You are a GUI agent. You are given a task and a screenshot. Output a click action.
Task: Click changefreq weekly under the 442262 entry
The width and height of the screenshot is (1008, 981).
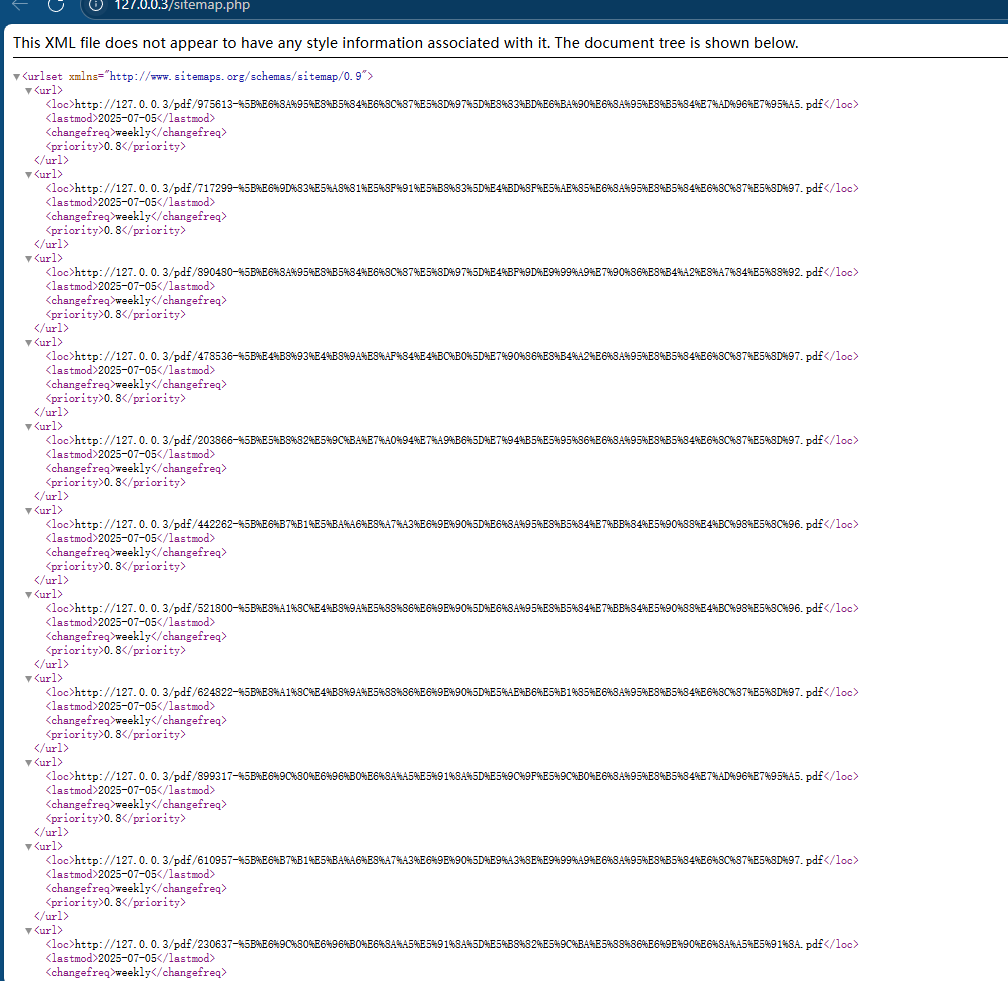pos(136,552)
